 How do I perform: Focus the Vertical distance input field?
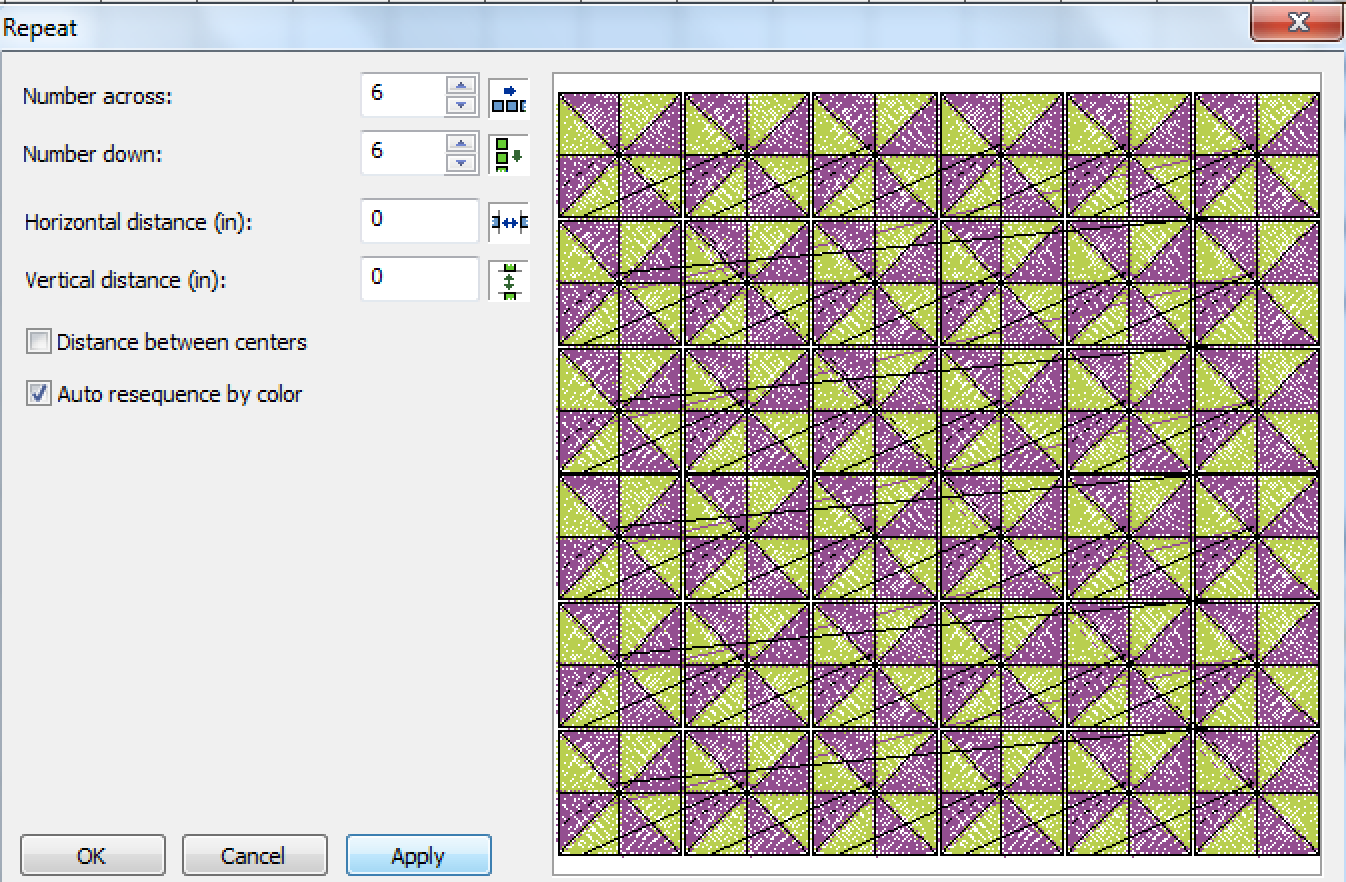click(420, 279)
